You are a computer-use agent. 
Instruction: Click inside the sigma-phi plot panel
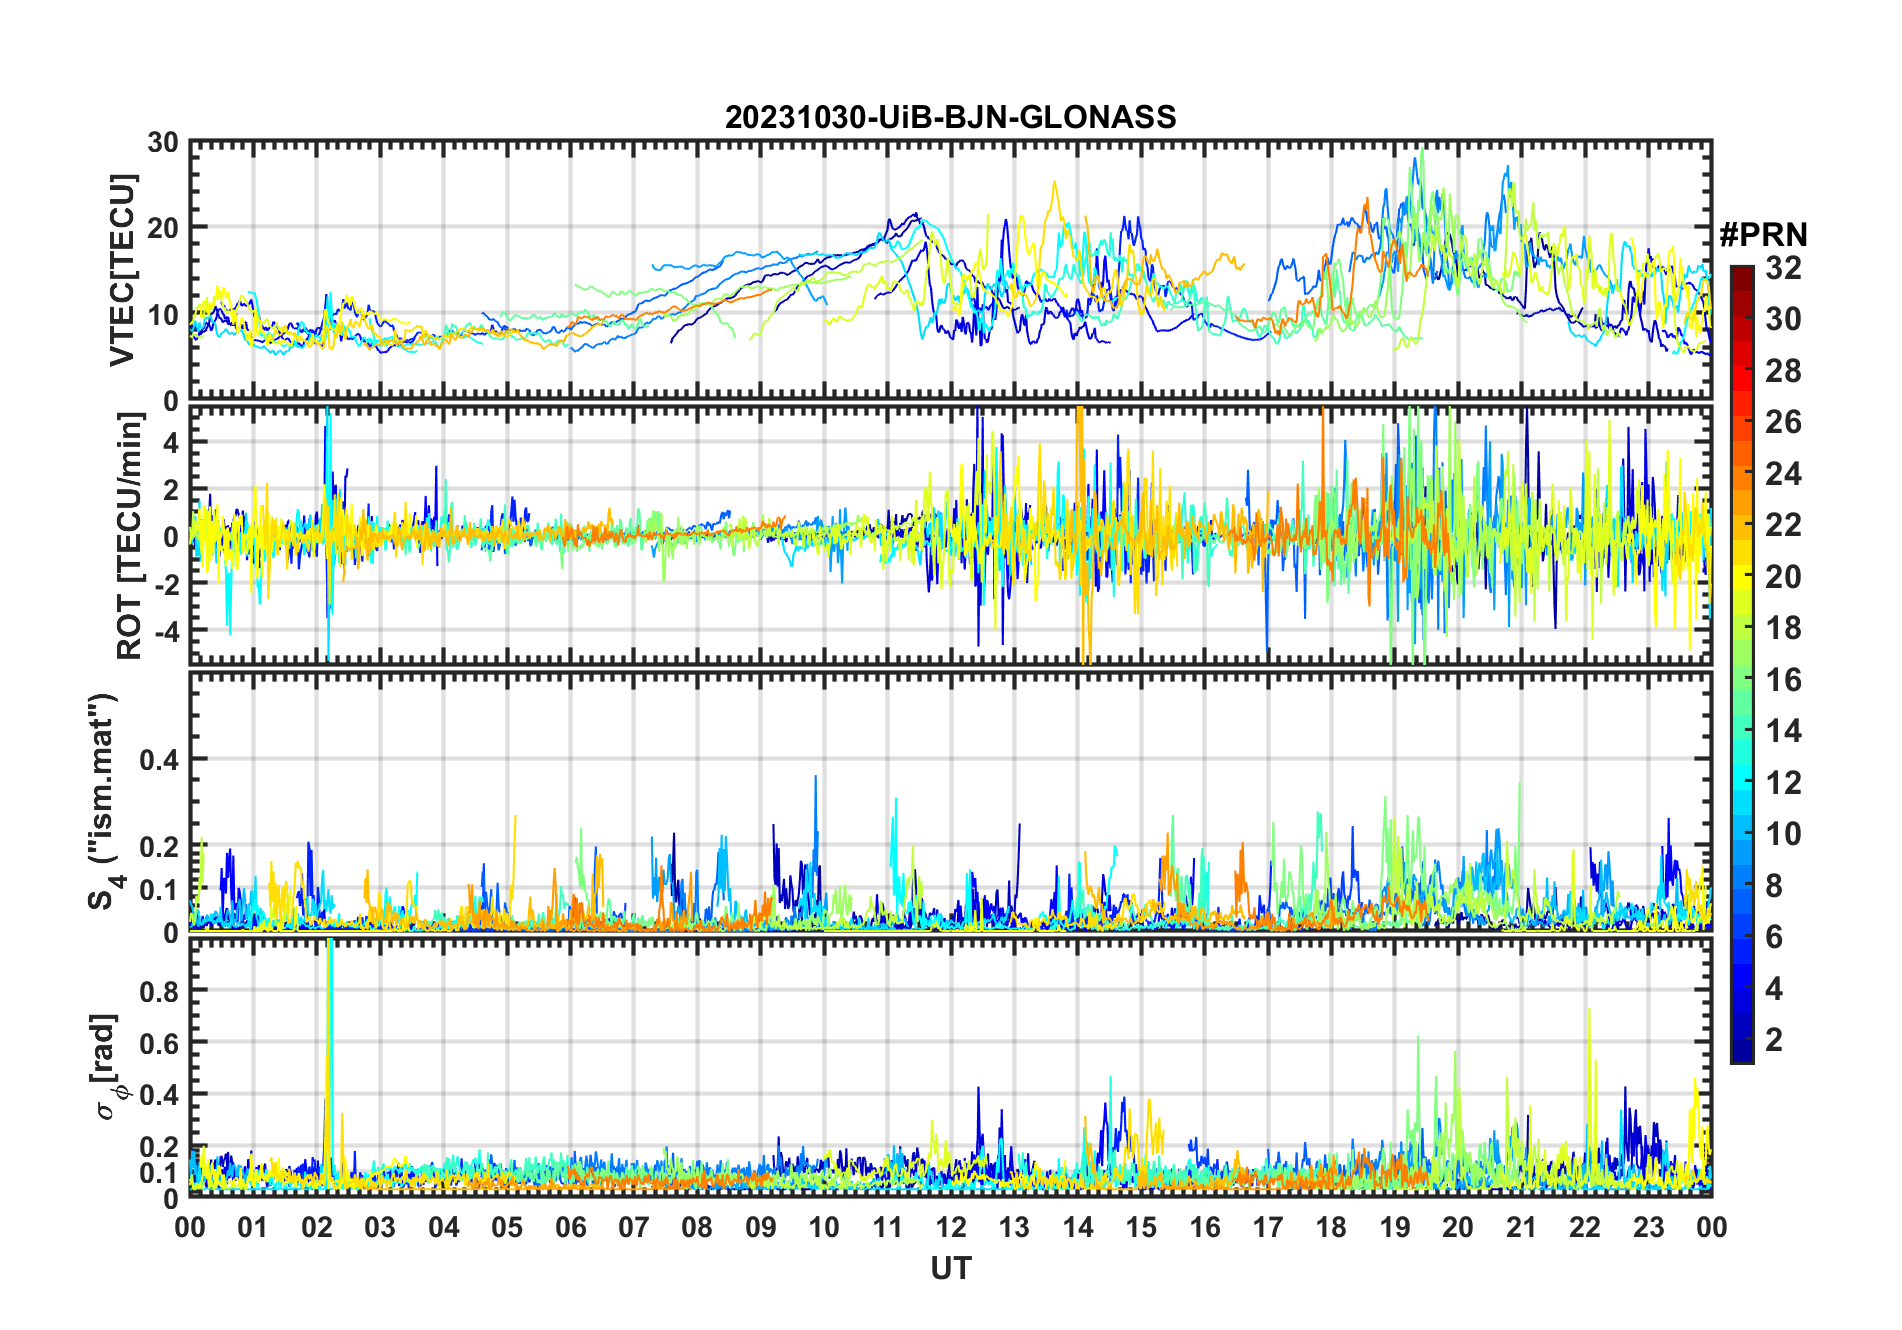click(950, 1066)
